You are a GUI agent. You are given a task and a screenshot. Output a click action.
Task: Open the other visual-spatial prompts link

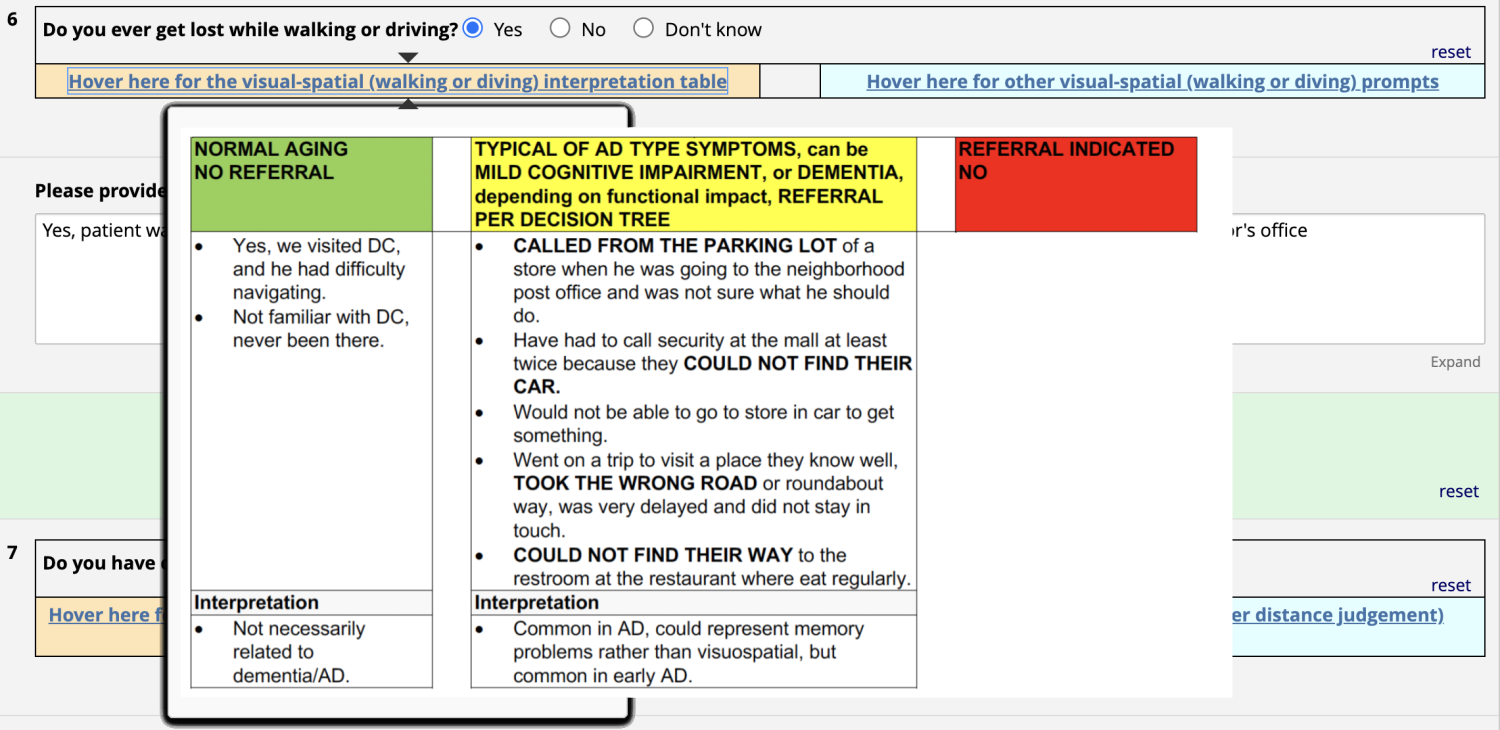click(x=1152, y=82)
